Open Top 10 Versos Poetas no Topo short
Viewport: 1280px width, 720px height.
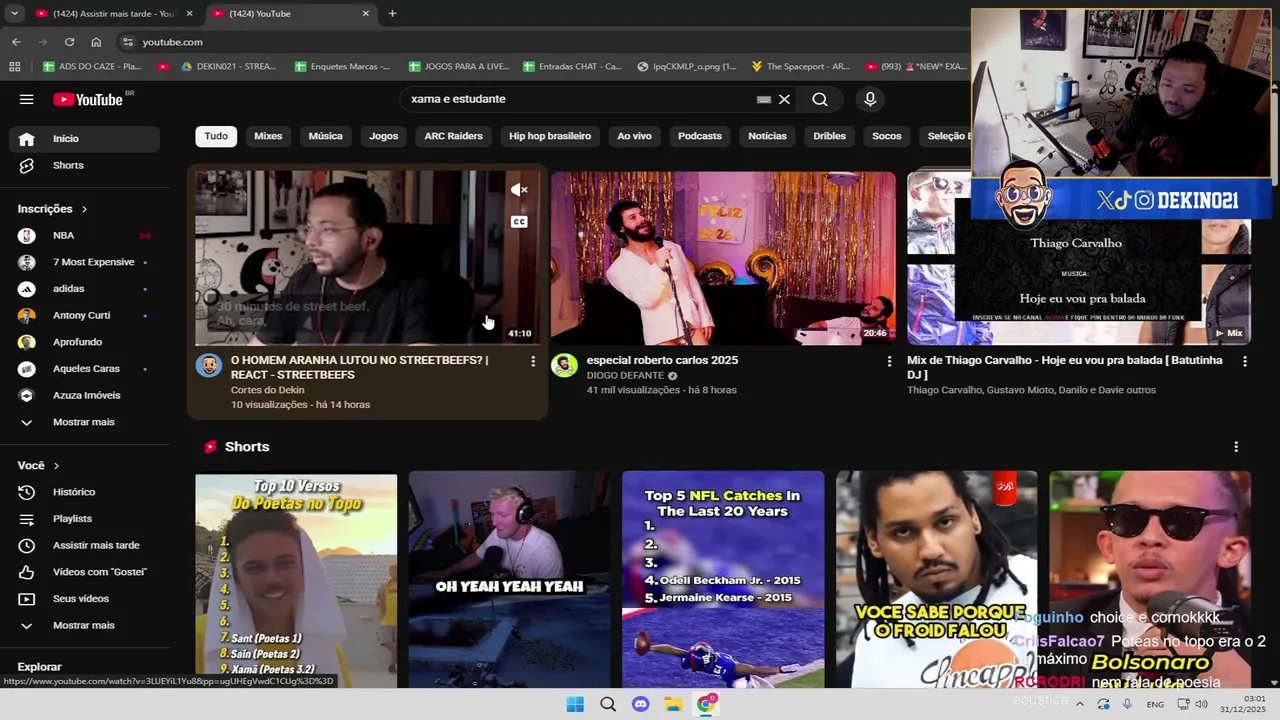point(296,580)
